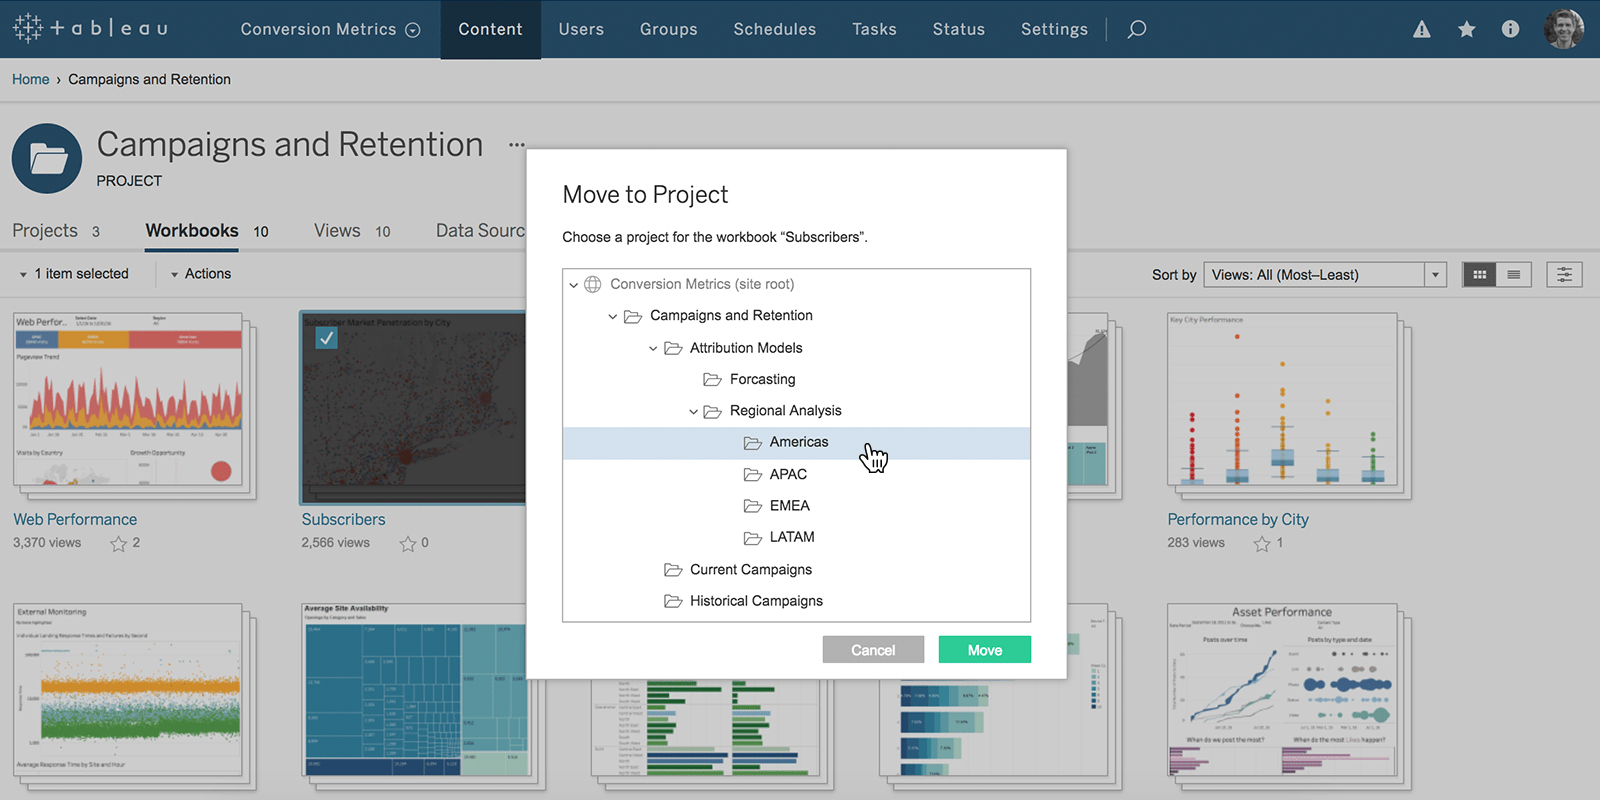Go to the Users tab

pos(581,29)
